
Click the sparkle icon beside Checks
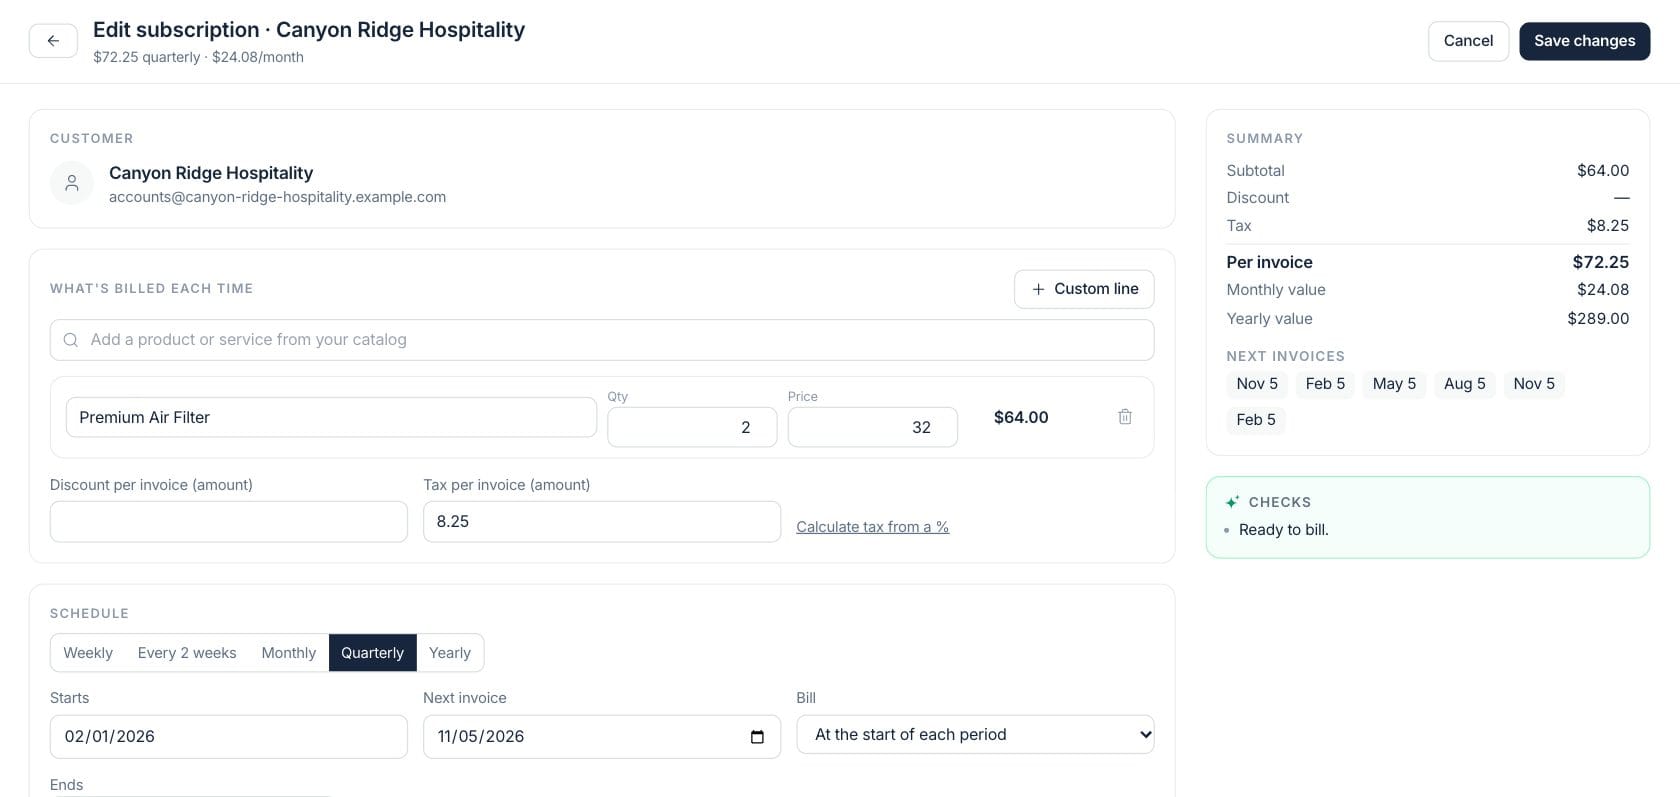(x=1232, y=502)
